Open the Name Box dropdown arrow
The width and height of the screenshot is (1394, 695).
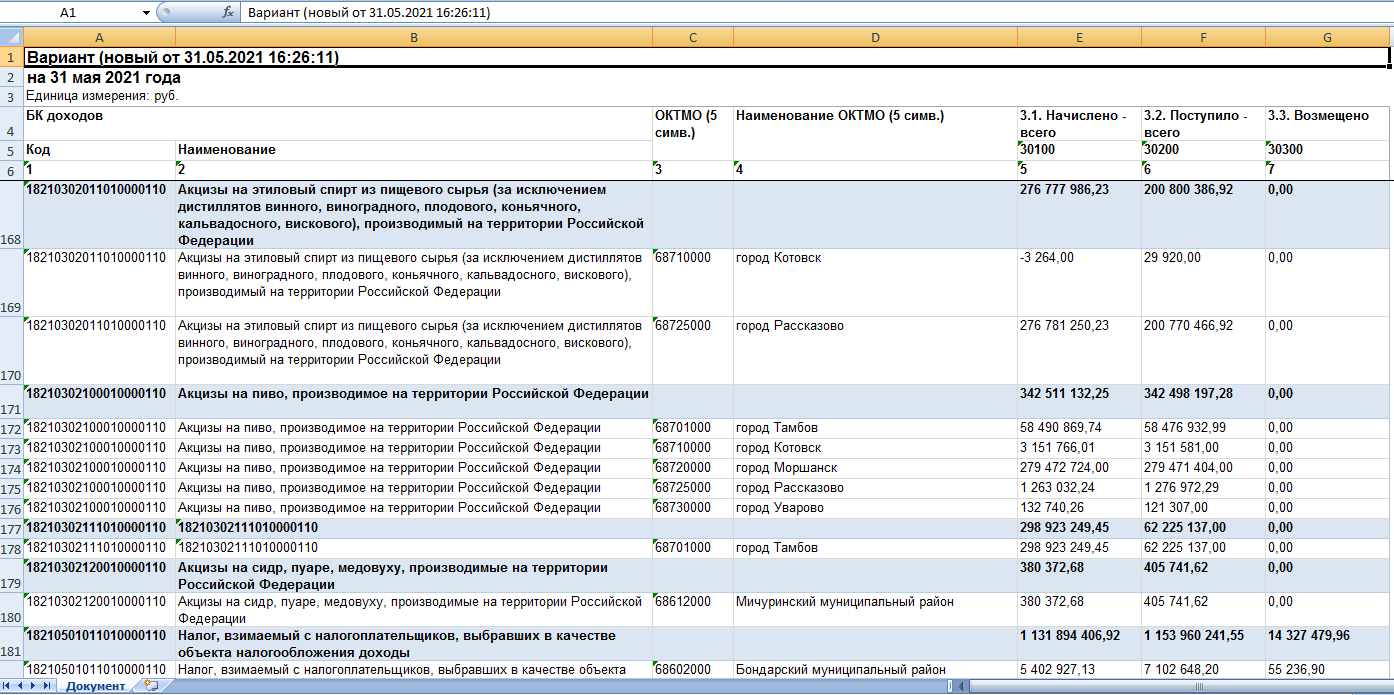[146, 12]
